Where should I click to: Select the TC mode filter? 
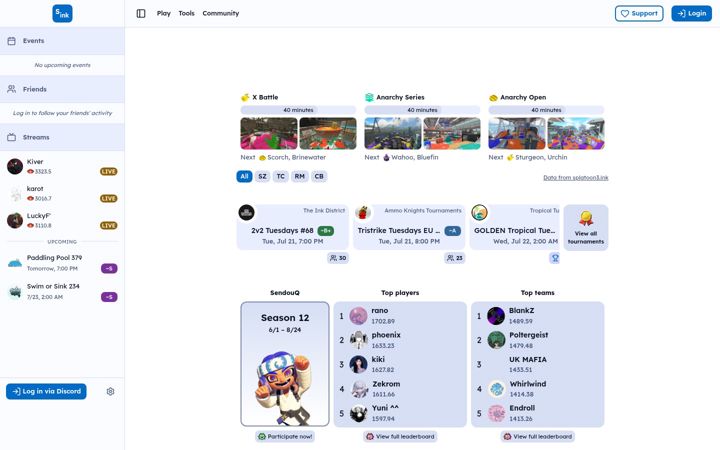point(281,176)
